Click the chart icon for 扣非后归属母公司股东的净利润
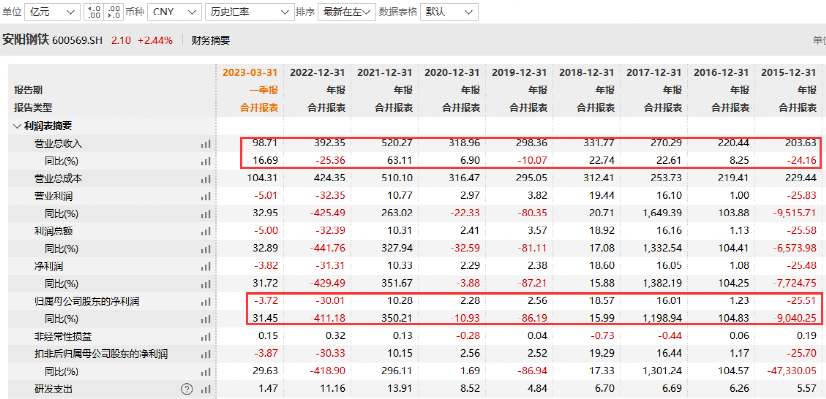The width and height of the screenshot is (826, 399). [x=205, y=354]
